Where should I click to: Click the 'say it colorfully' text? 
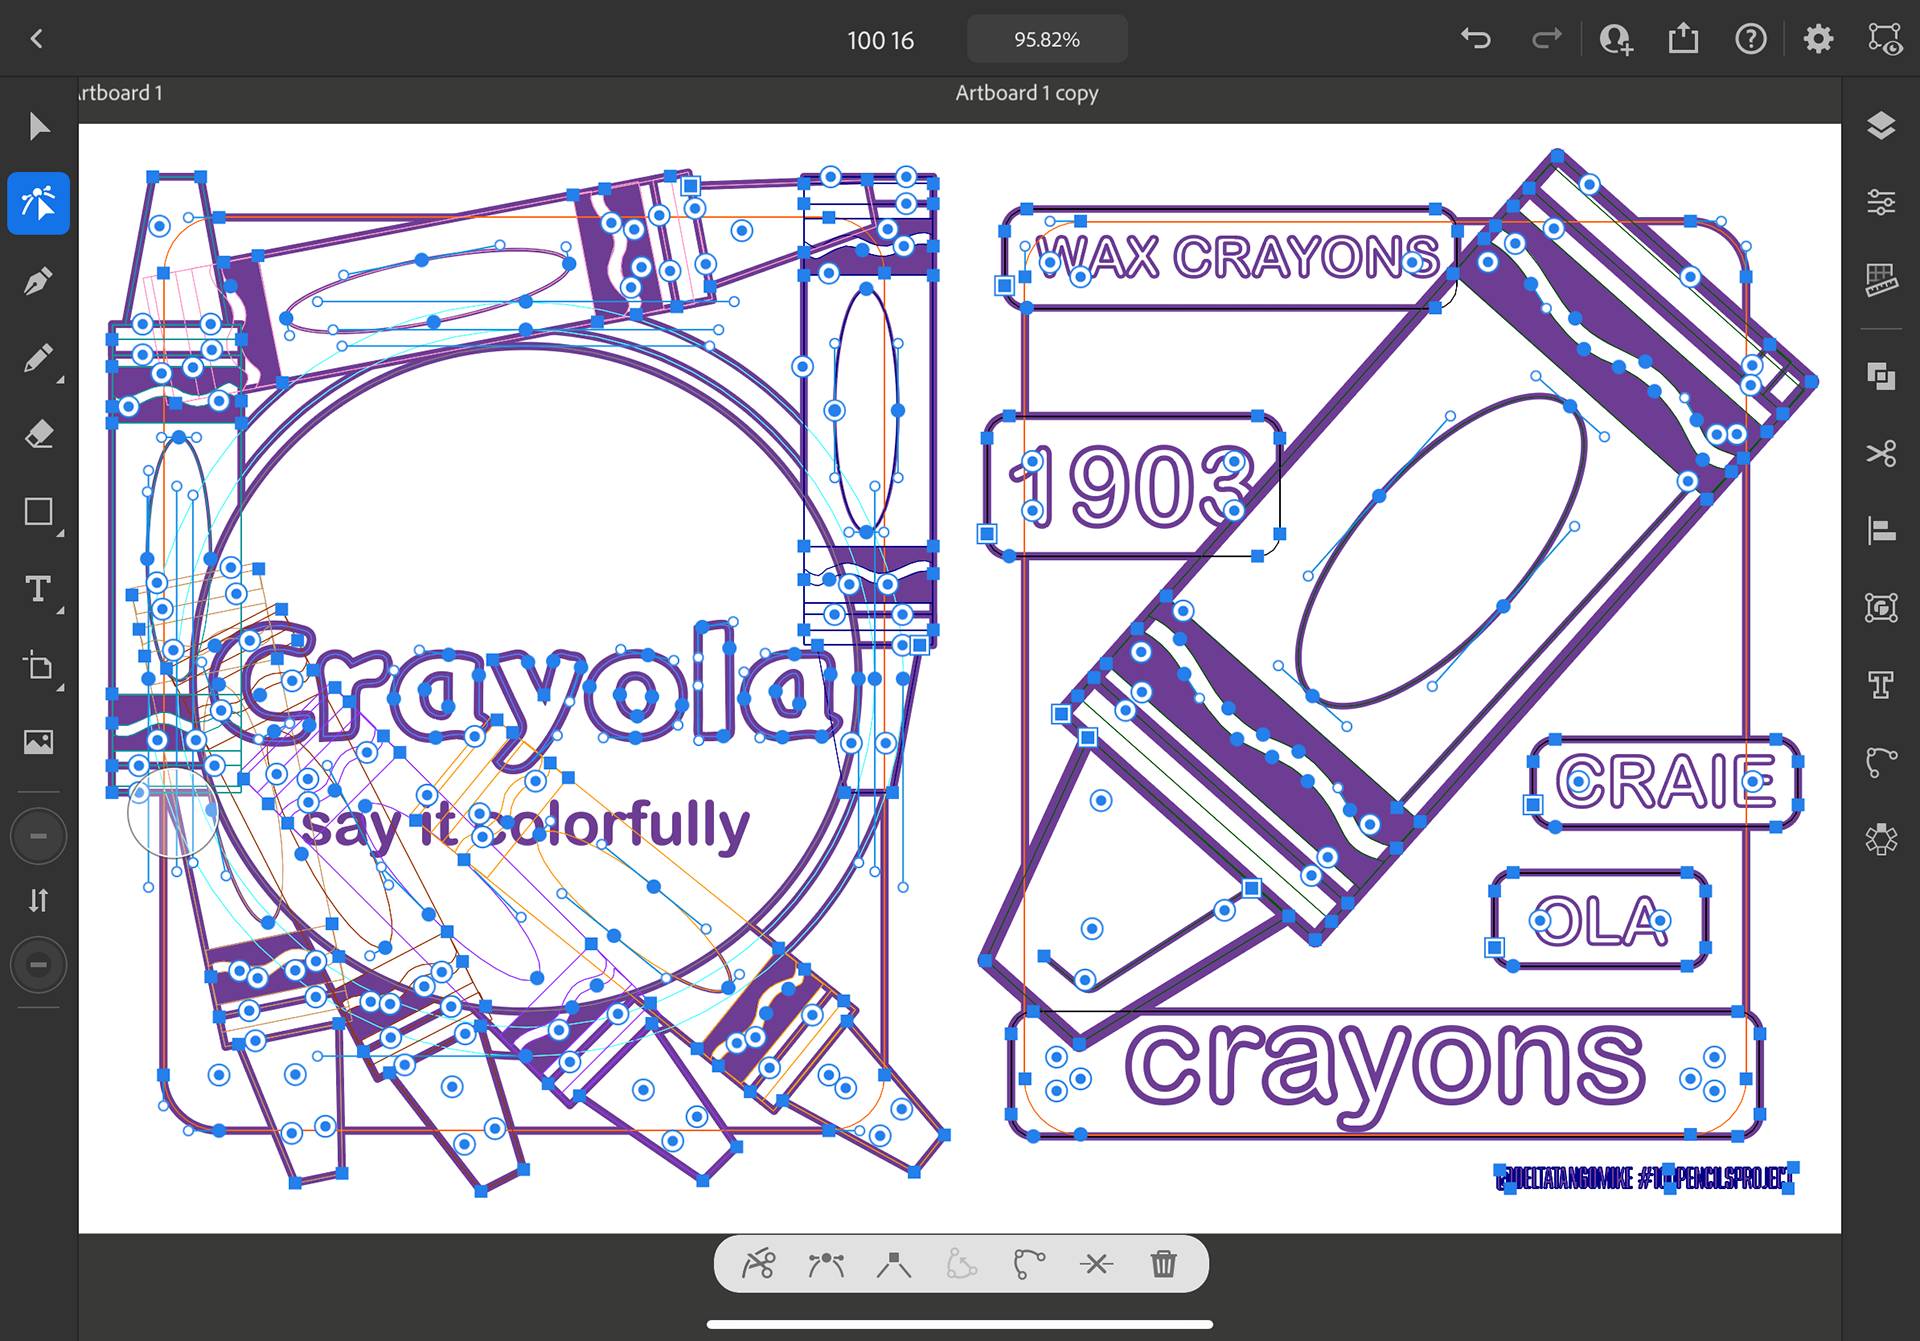[x=525, y=826]
